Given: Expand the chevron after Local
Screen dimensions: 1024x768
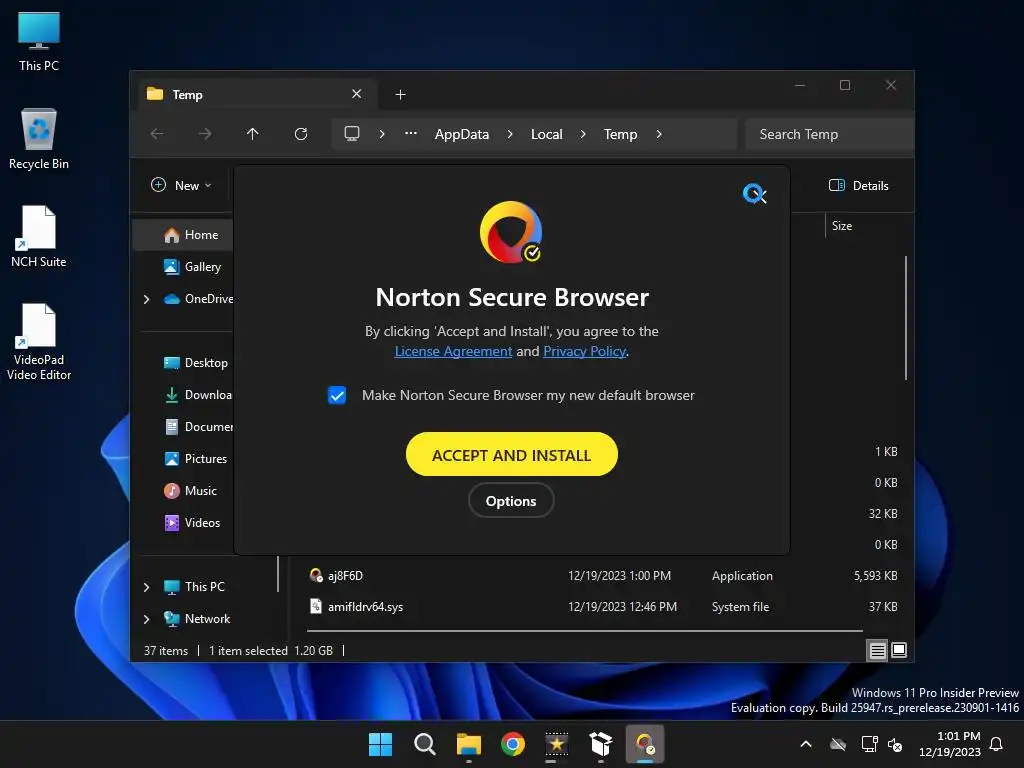Looking at the screenshot, I should pos(583,134).
